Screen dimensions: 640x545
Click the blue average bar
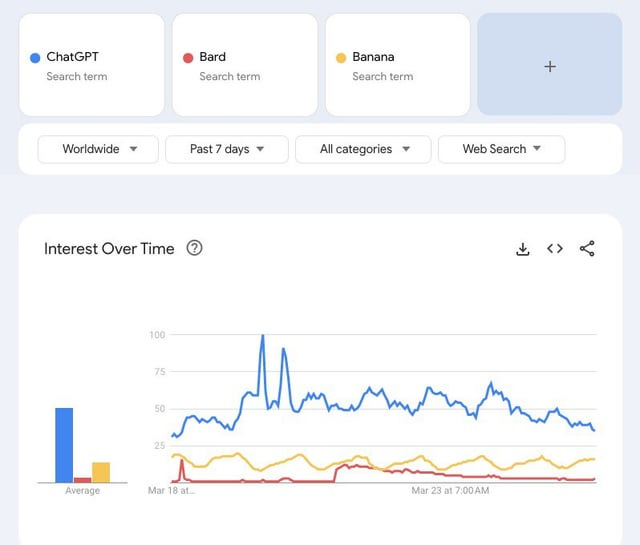pyautogui.click(x=64, y=445)
